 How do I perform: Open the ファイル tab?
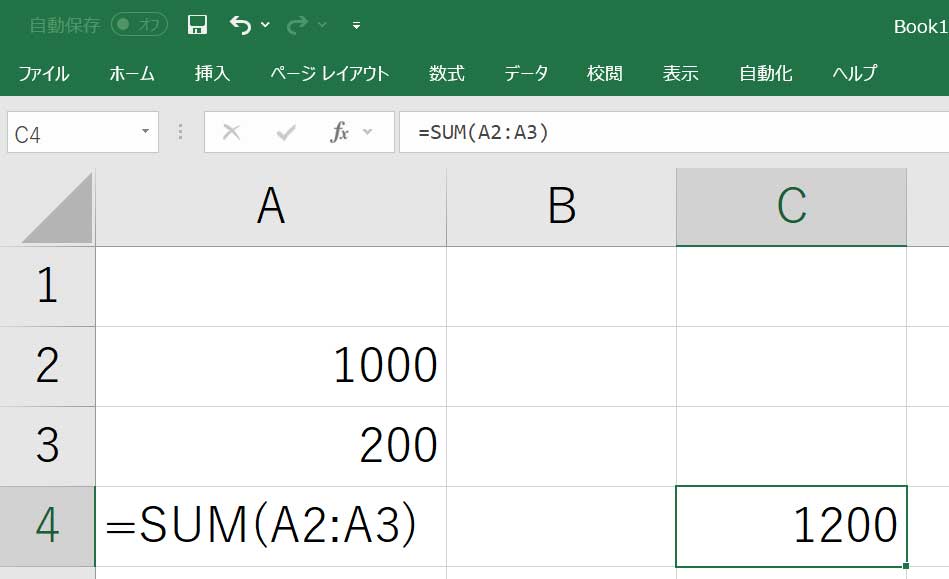coord(44,73)
